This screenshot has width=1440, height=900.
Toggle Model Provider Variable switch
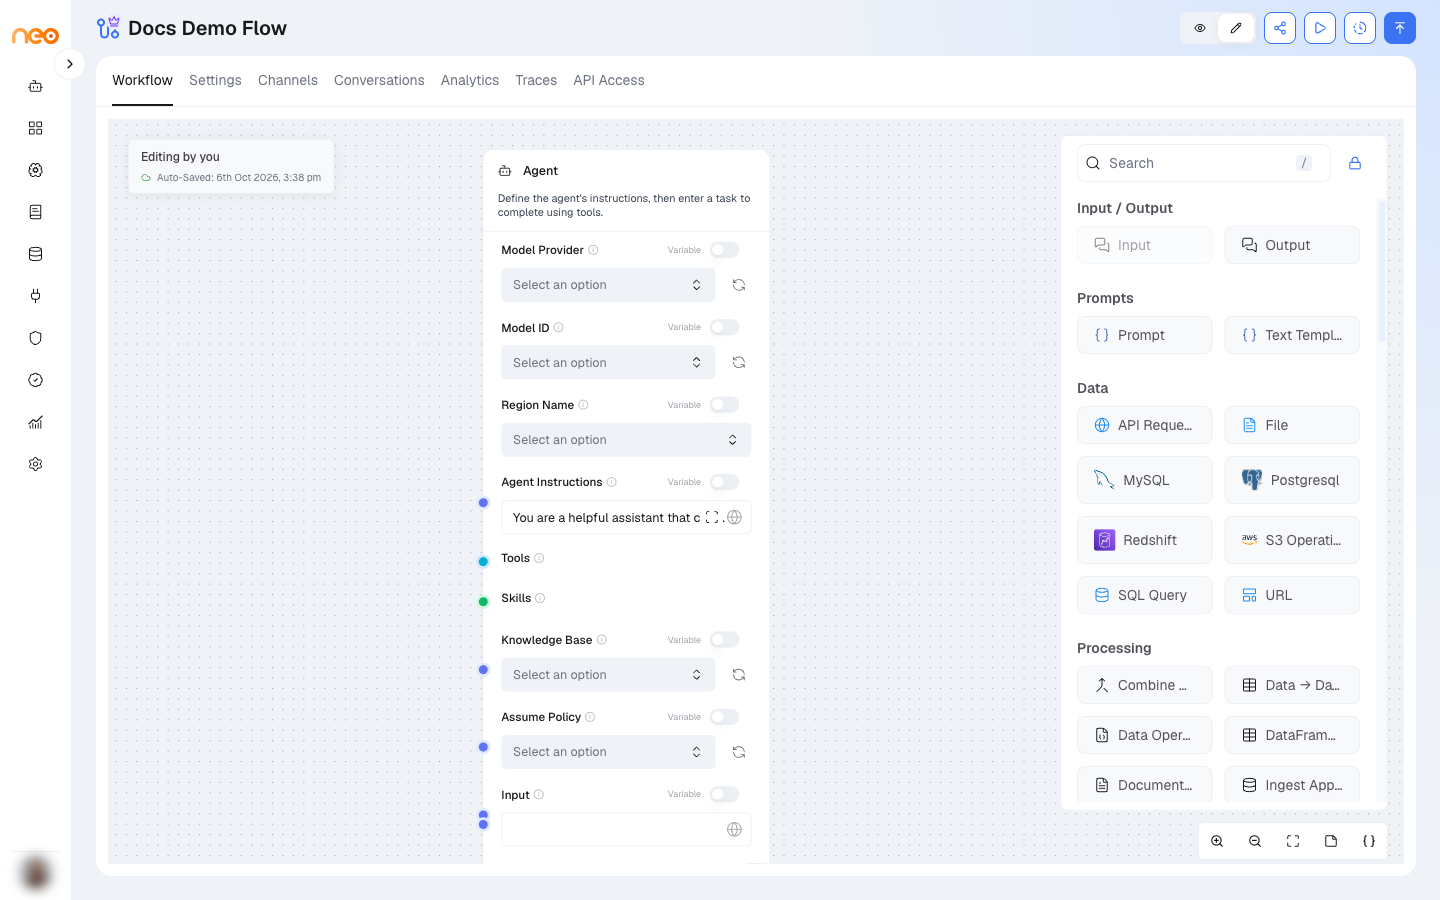pyautogui.click(x=724, y=250)
